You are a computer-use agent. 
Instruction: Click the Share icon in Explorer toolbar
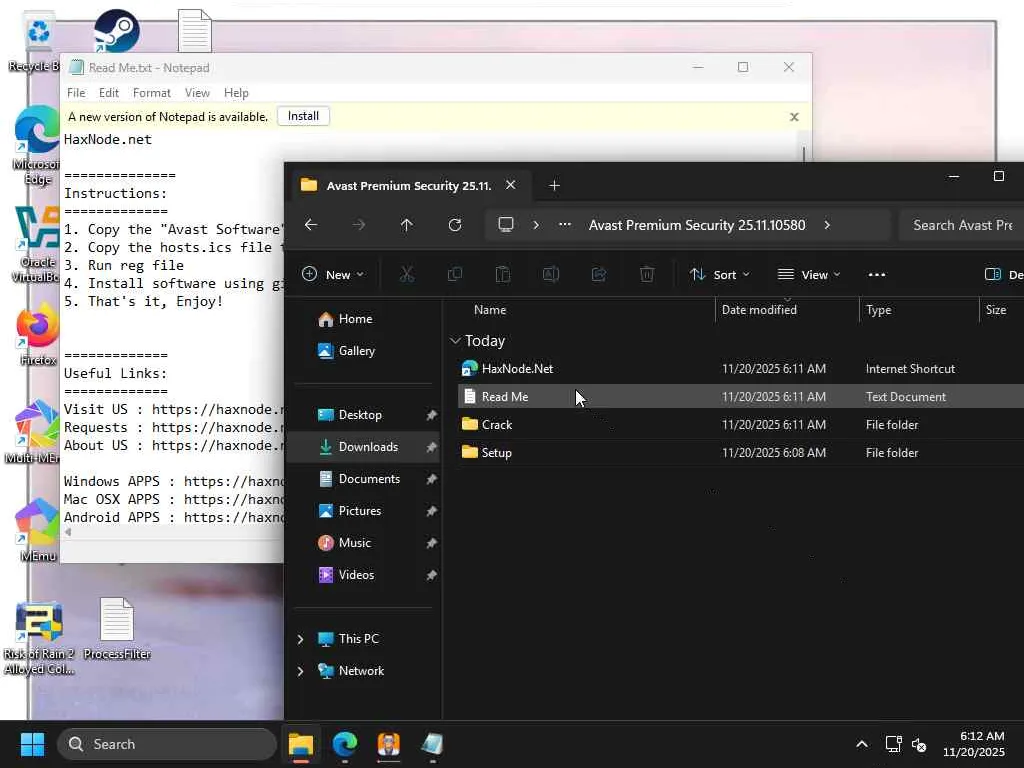tap(599, 274)
